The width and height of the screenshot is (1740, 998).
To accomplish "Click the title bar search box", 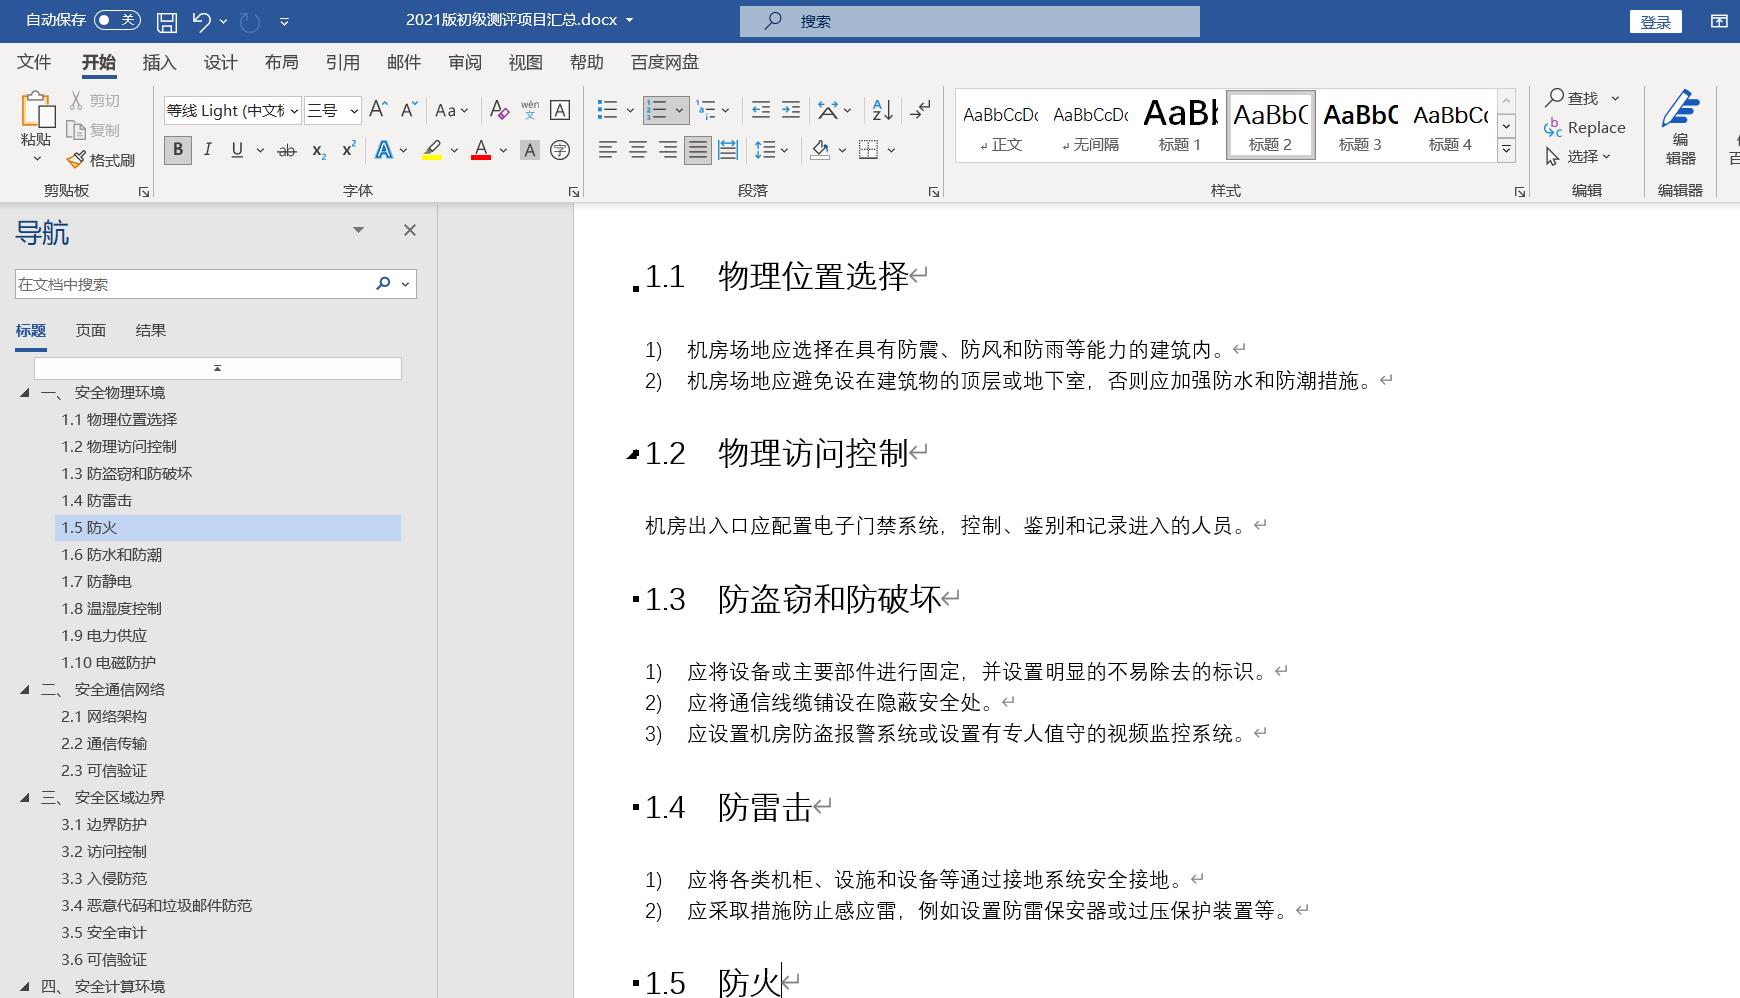I will [x=970, y=21].
